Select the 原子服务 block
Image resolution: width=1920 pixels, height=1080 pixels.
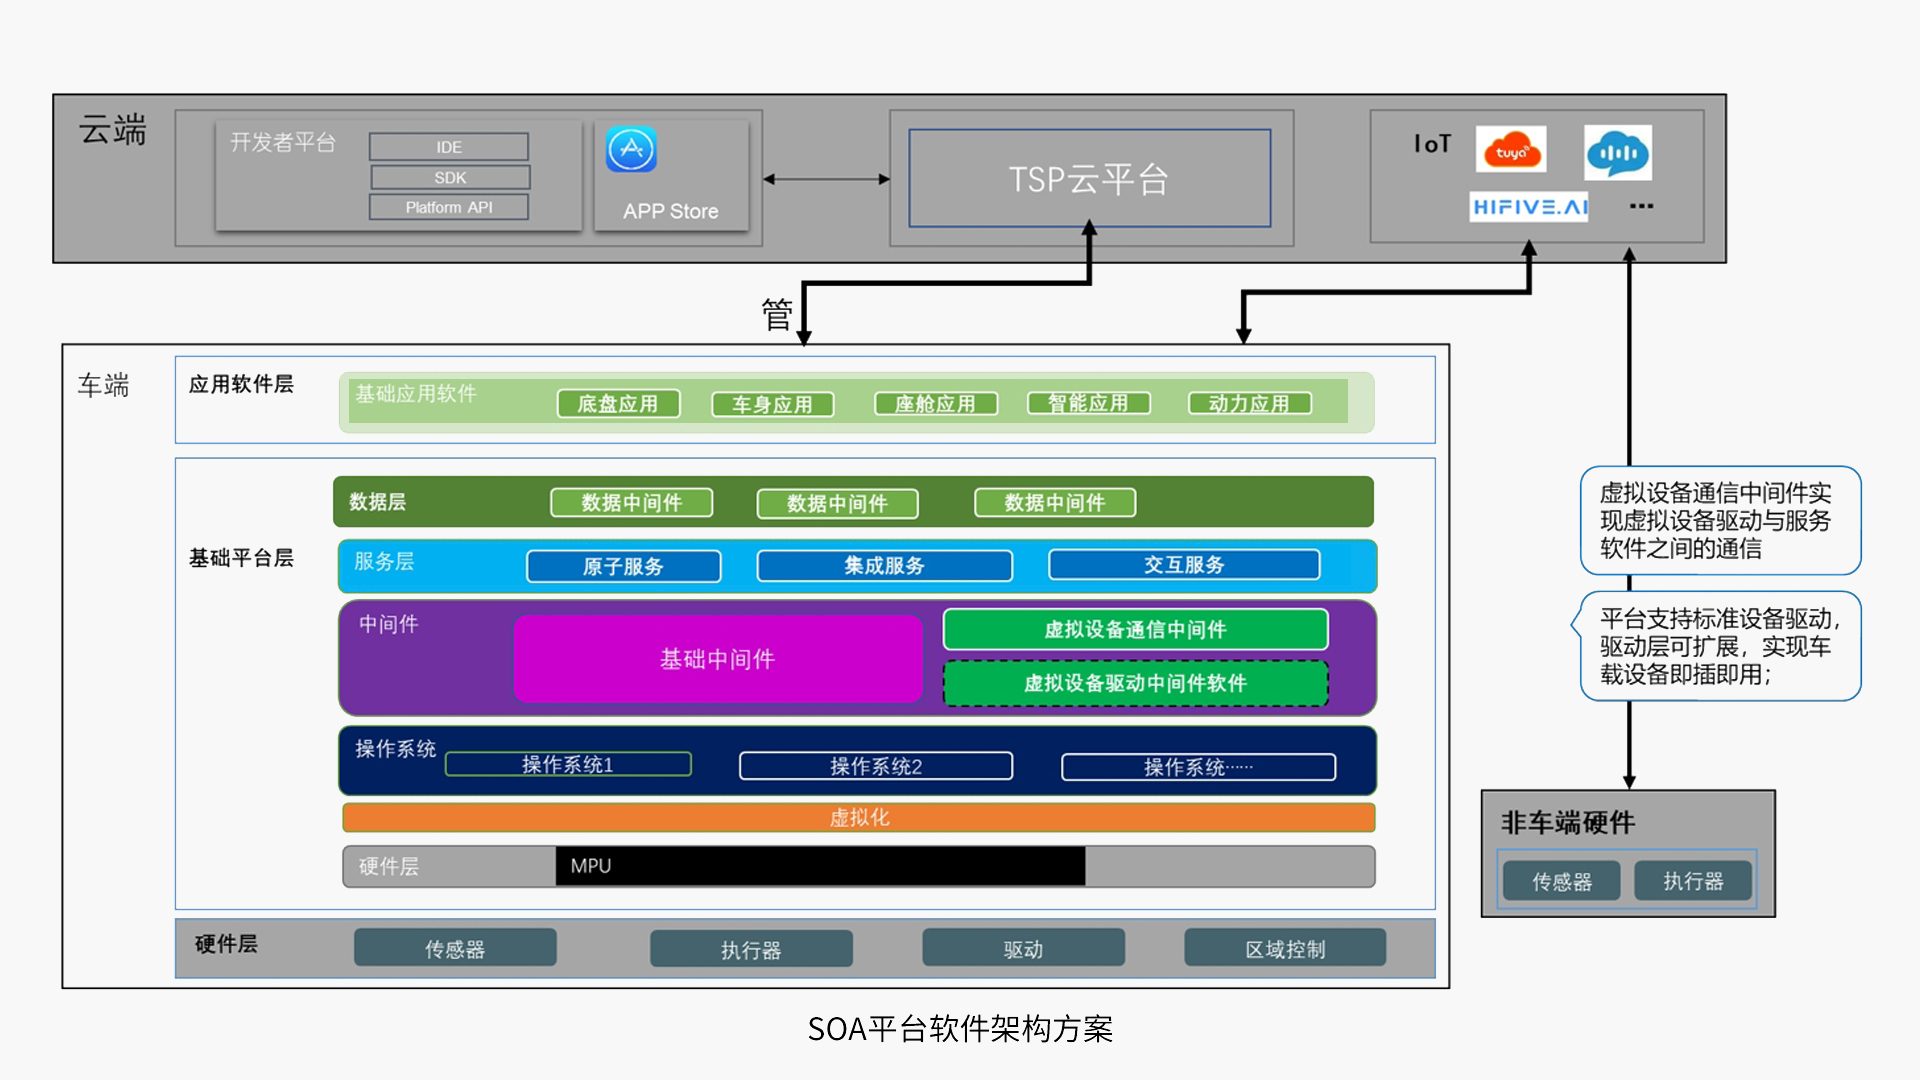click(623, 566)
